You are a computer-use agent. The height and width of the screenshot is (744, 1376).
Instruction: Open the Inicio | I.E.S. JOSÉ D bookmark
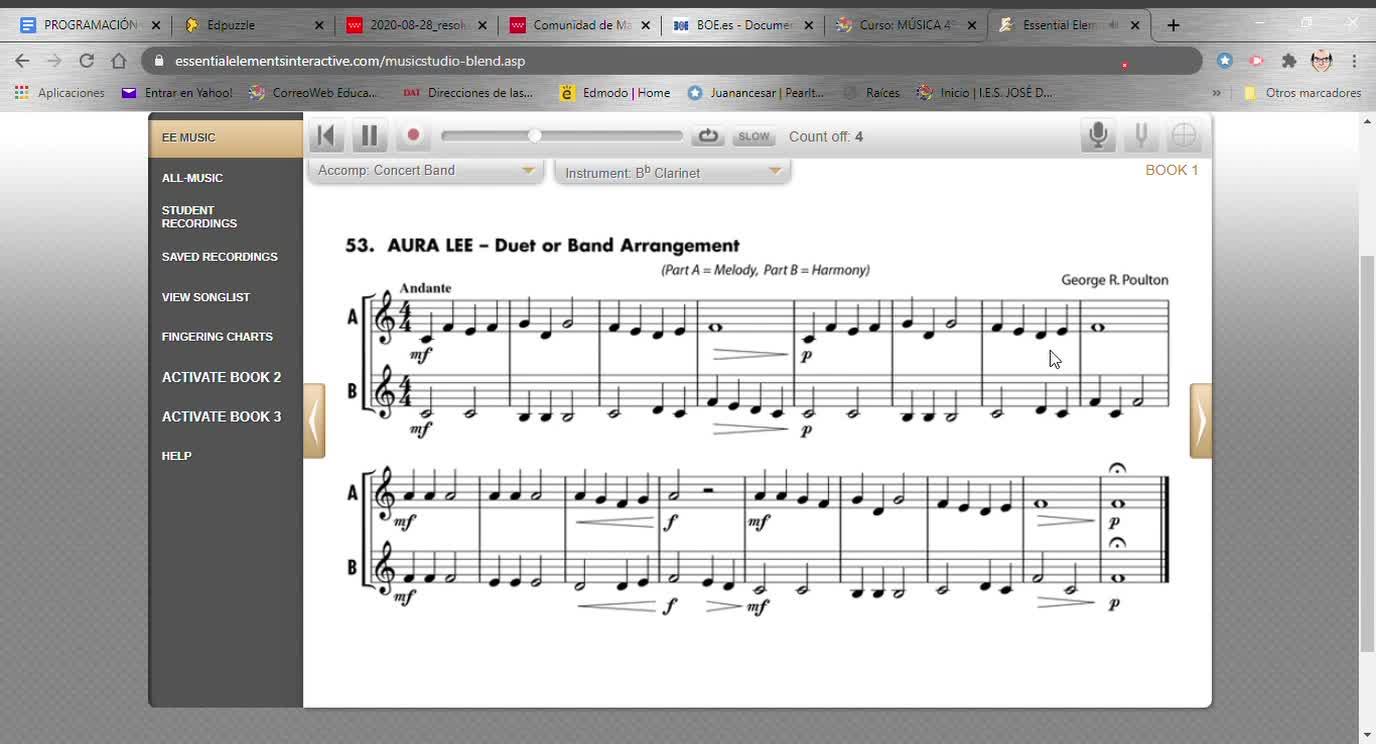click(984, 93)
